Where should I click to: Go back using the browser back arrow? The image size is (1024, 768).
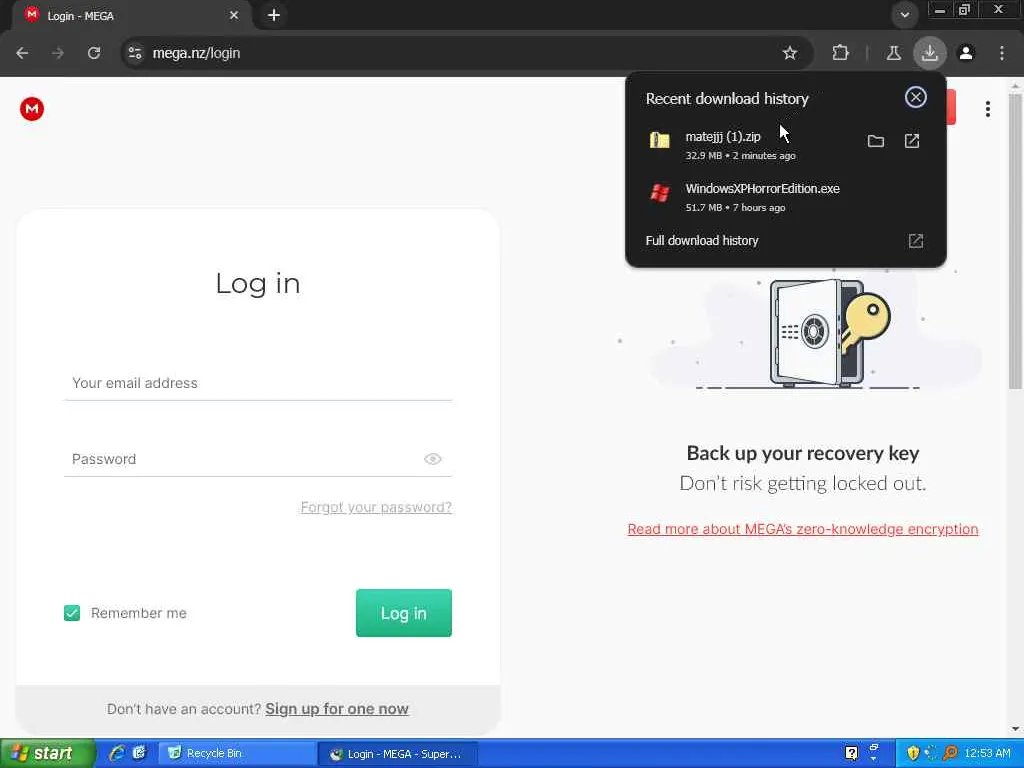tap(22, 53)
